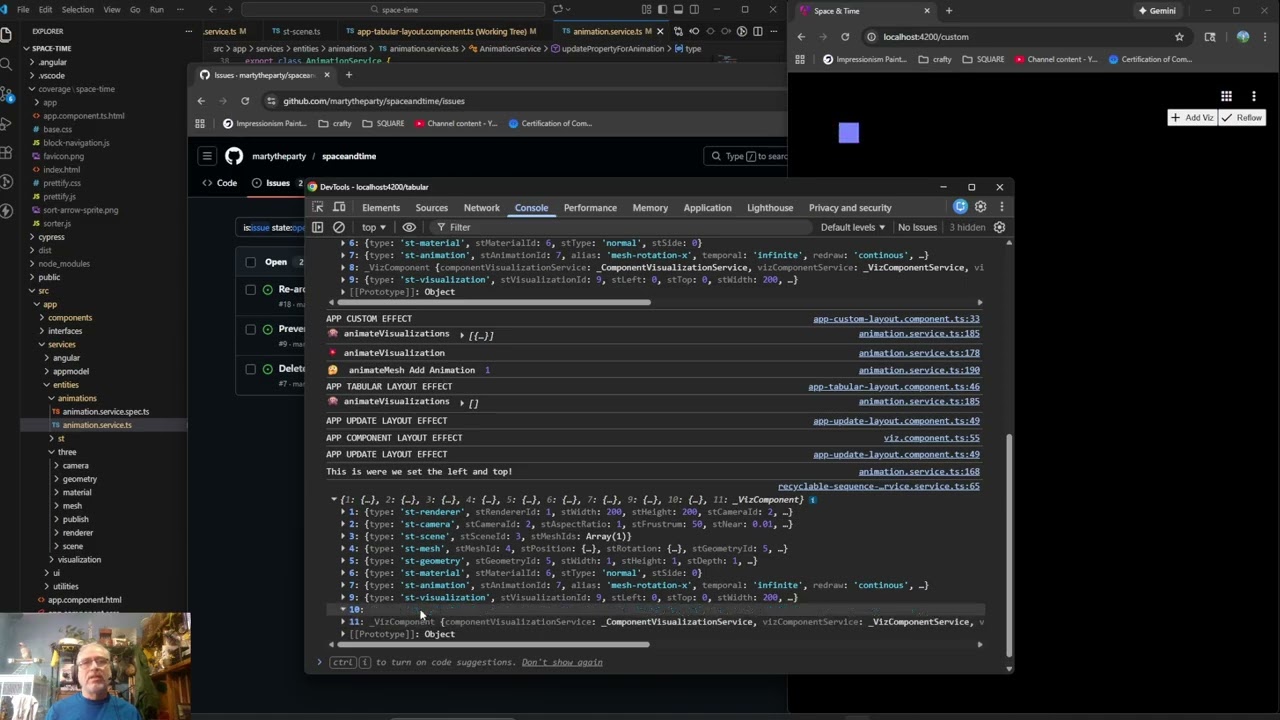Expand the cypress folder in Explorer
The image size is (1280, 720).
(x=51, y=237)
